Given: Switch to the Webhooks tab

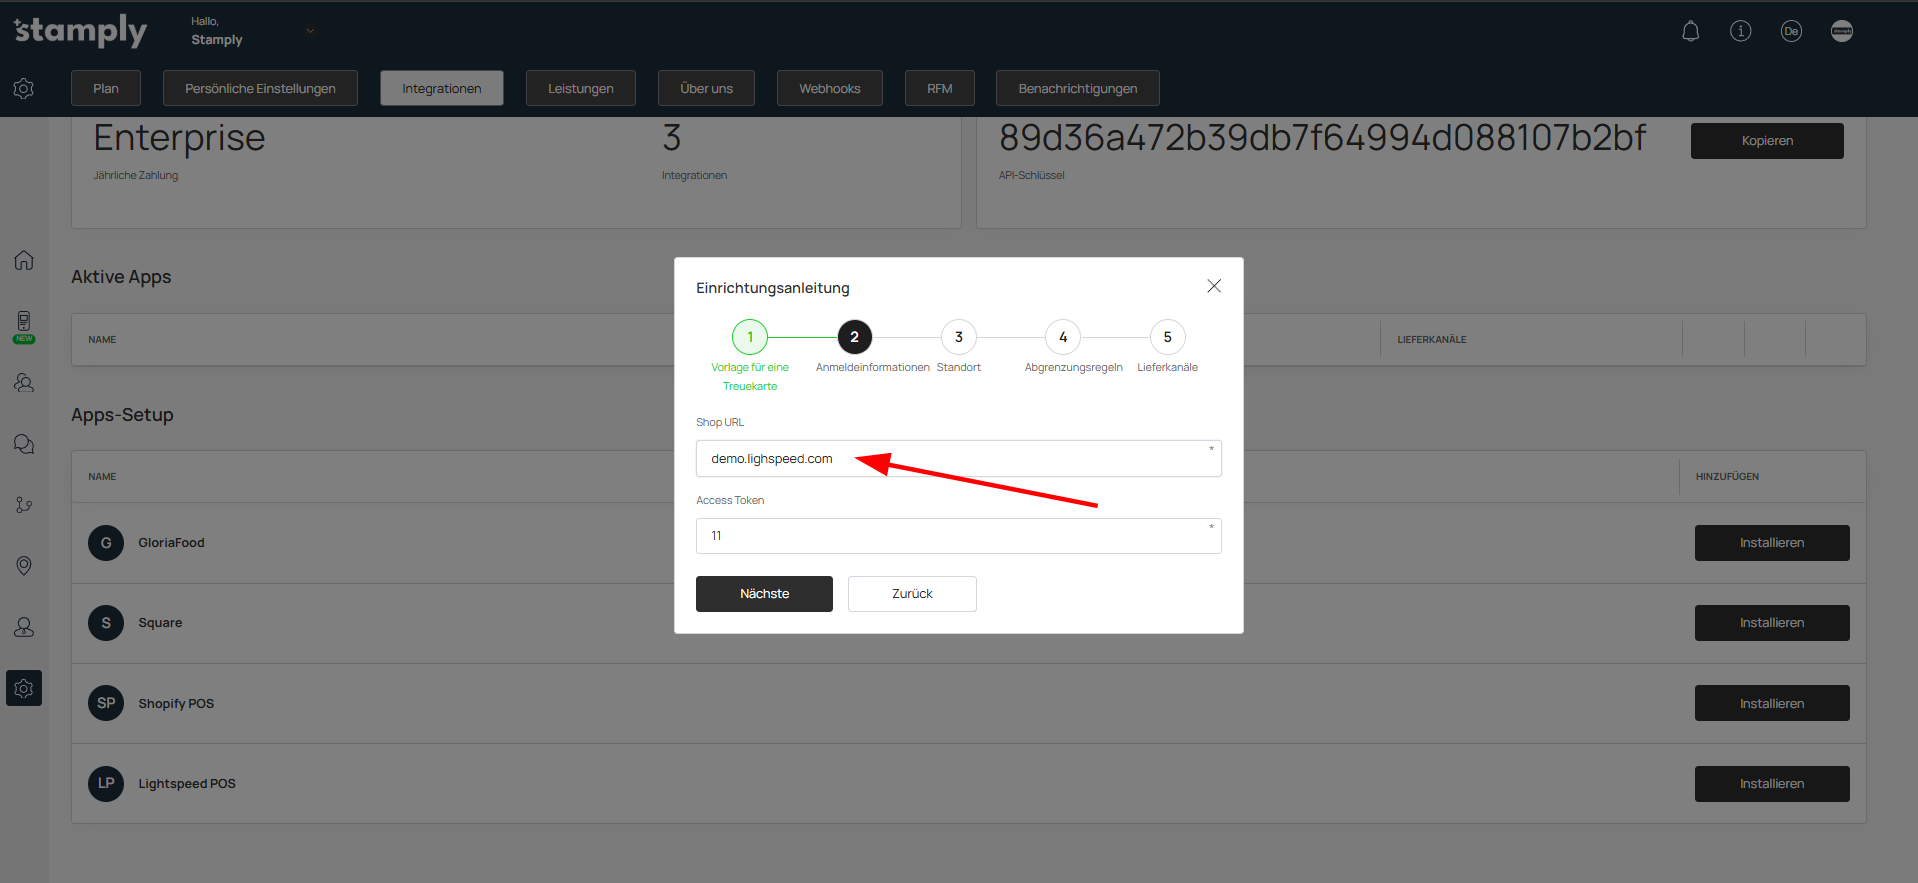Looking at the screenshot, I should [x=829, y=88].
